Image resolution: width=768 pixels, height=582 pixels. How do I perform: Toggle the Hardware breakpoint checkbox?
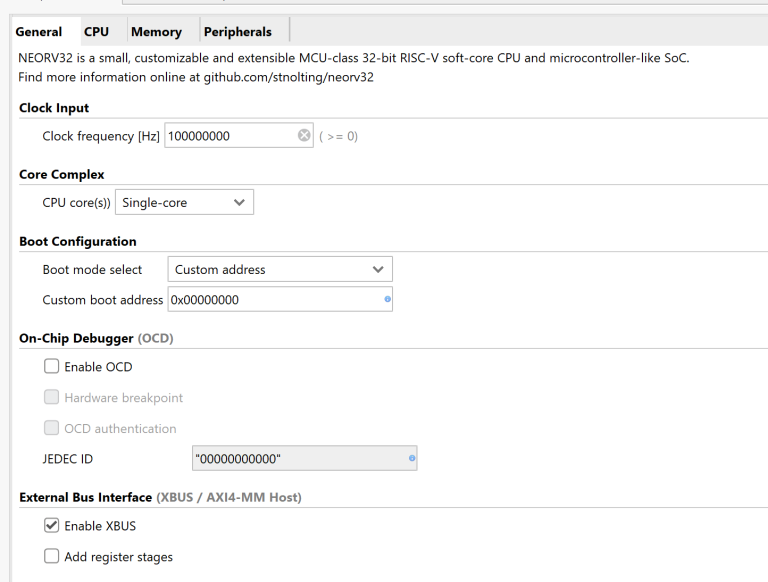click(51, 398)
